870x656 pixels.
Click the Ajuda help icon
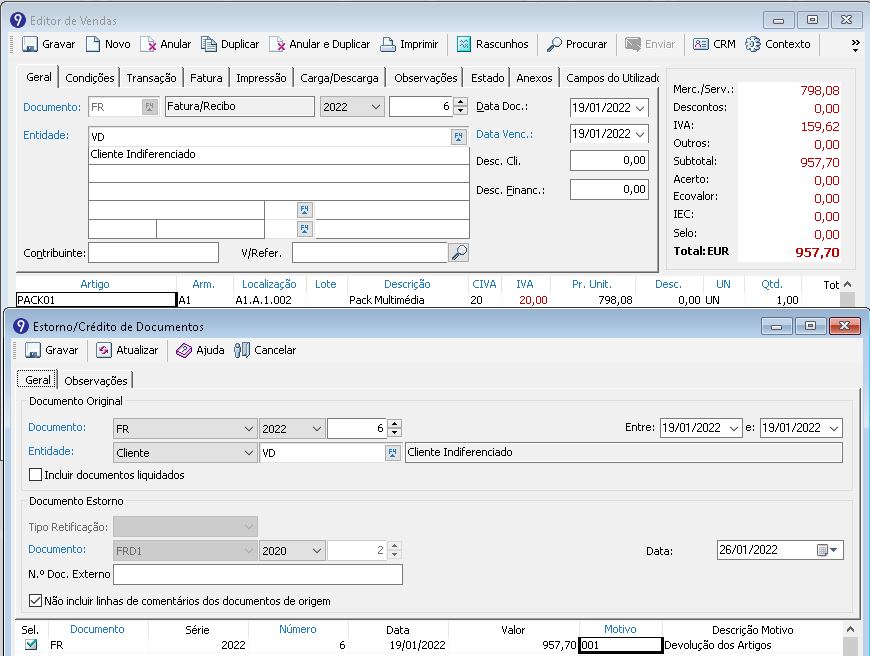[184, 350]
